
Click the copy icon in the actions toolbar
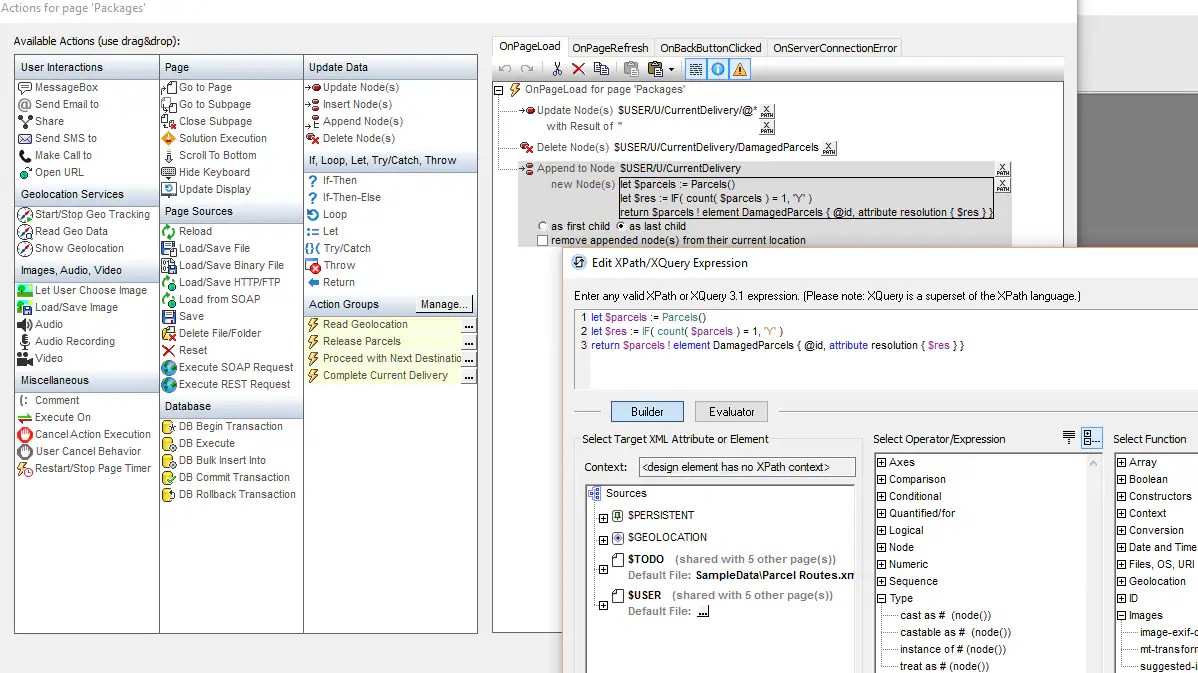(x=601, y=70)
